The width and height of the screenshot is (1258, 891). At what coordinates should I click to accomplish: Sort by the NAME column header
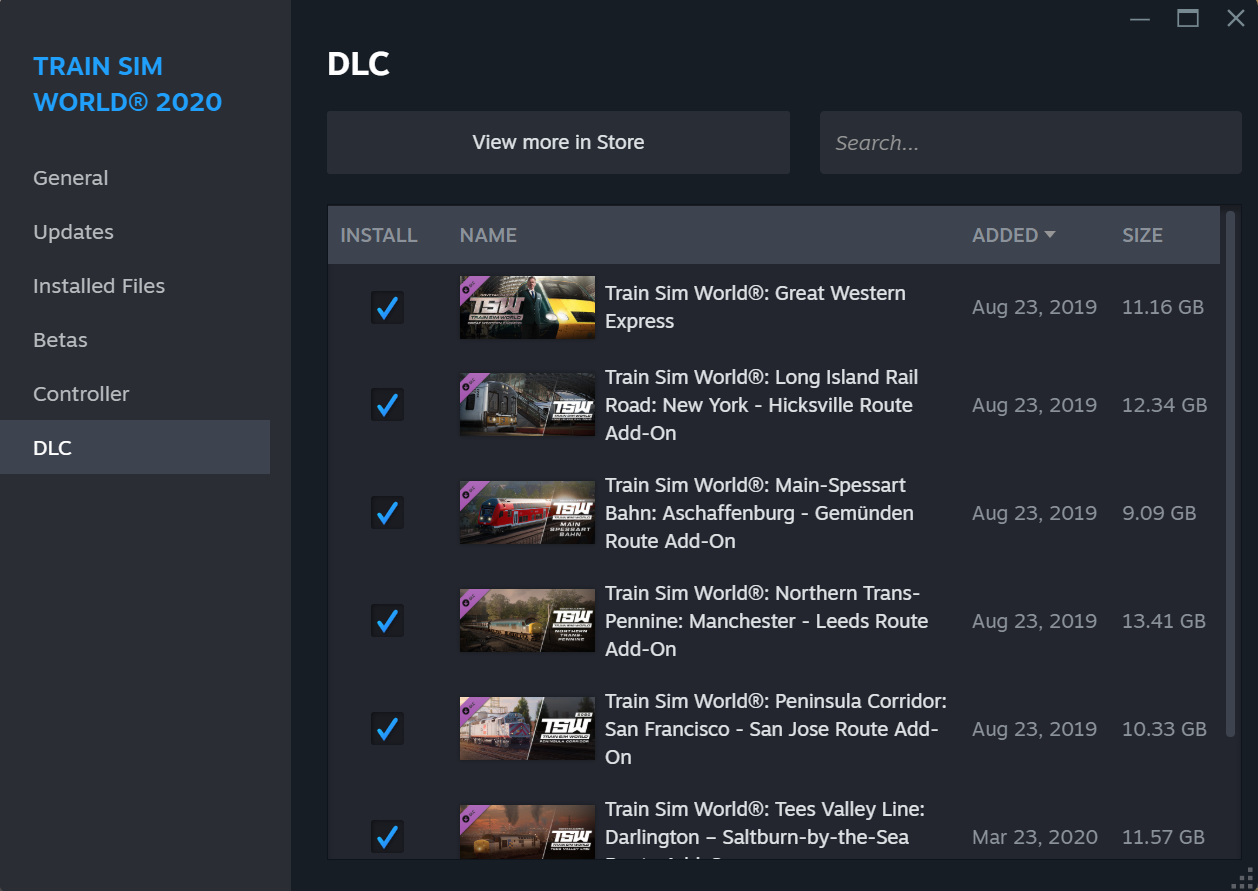point(488,235)
